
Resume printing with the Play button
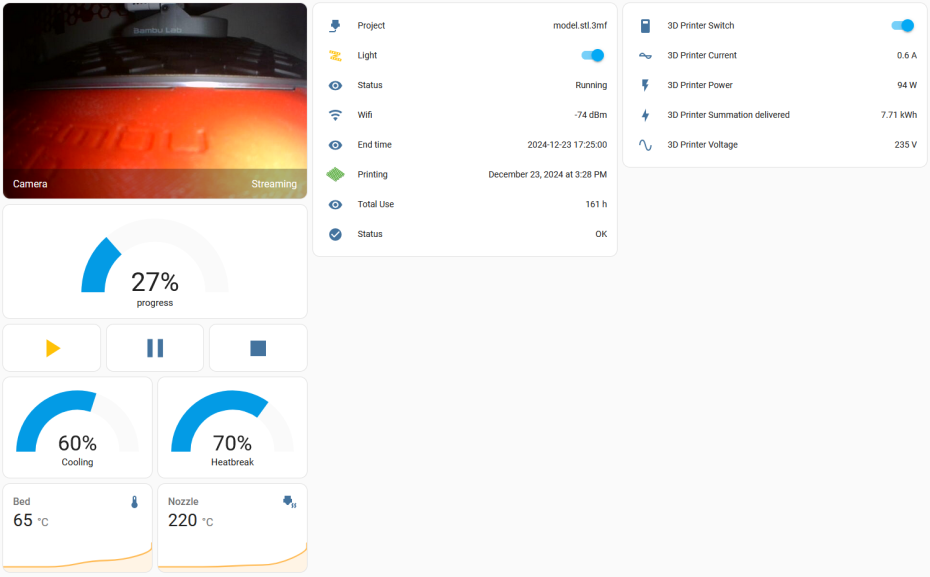pyautogui.click(x=51, y=347)
